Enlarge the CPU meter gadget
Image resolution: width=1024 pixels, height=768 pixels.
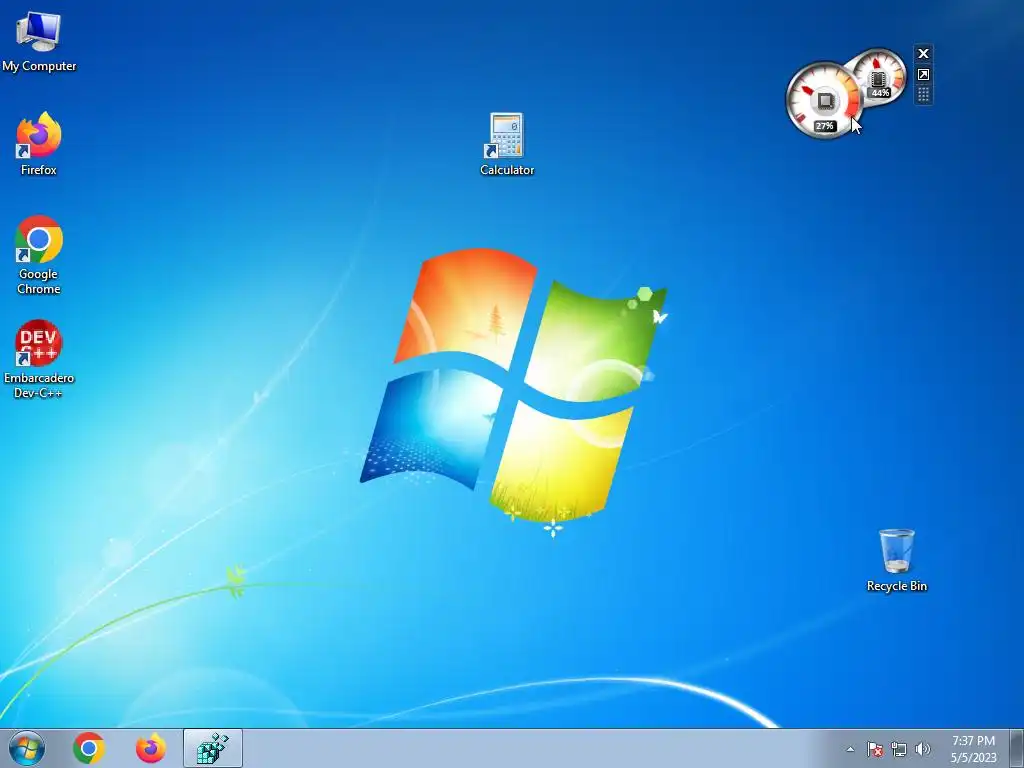923,74
